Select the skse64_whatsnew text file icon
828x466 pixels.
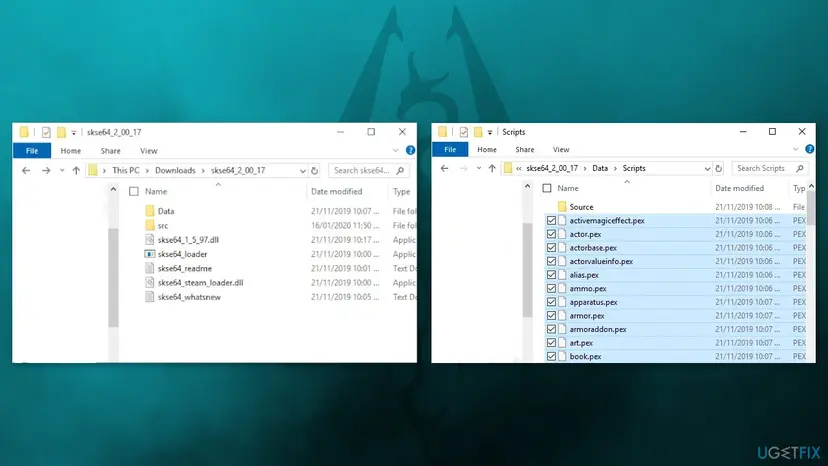150,297
